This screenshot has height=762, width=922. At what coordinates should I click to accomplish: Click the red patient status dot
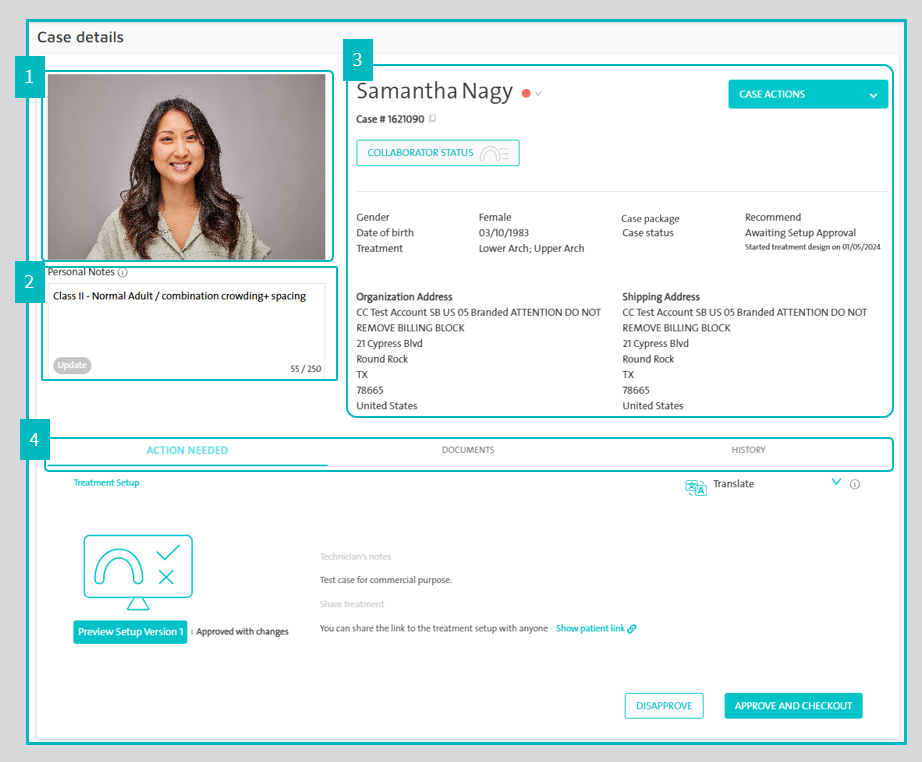[526, 93]
